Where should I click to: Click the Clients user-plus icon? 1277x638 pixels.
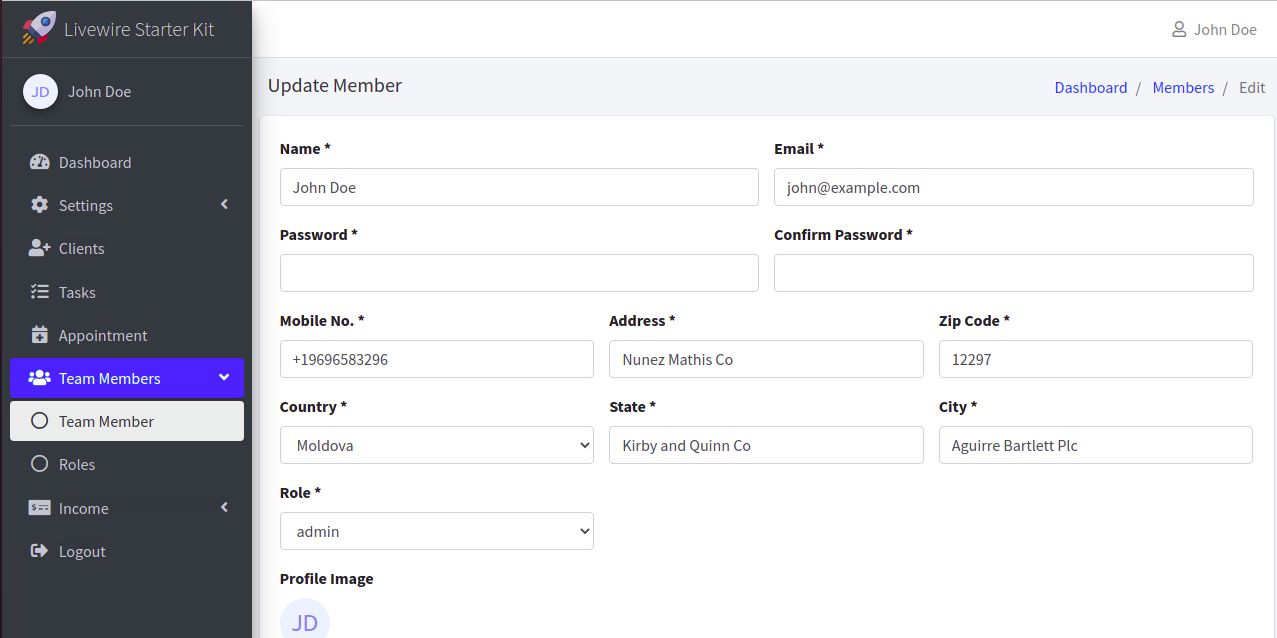[40, 248]
